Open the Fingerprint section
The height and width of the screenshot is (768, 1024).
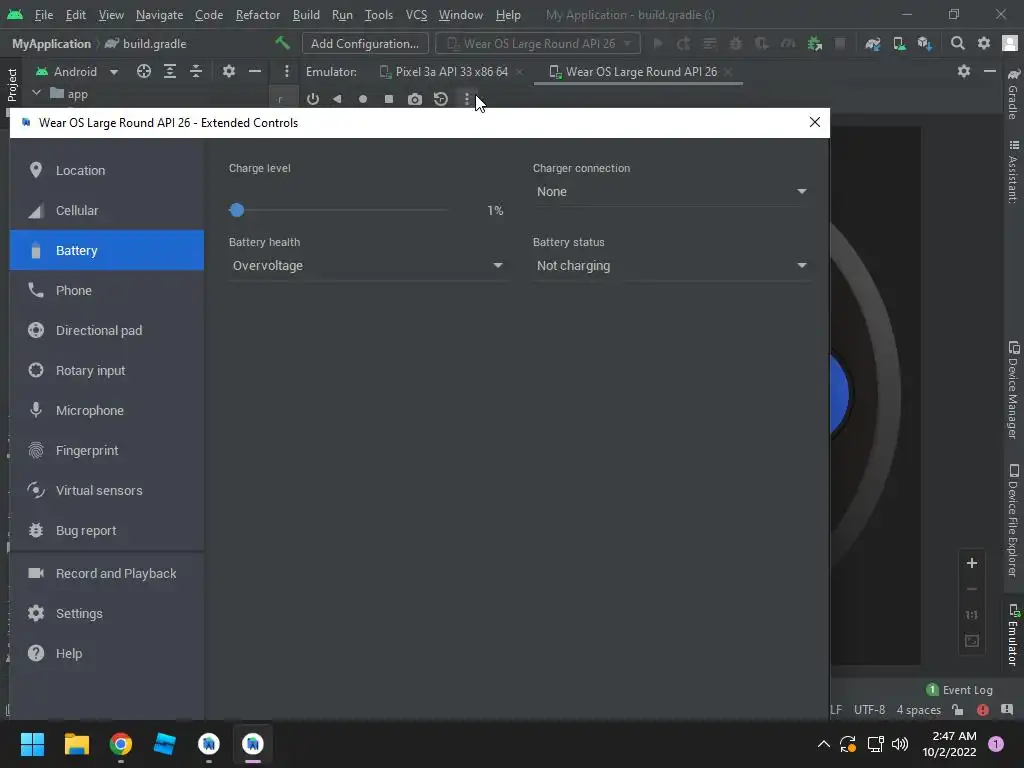coord(106,451)
